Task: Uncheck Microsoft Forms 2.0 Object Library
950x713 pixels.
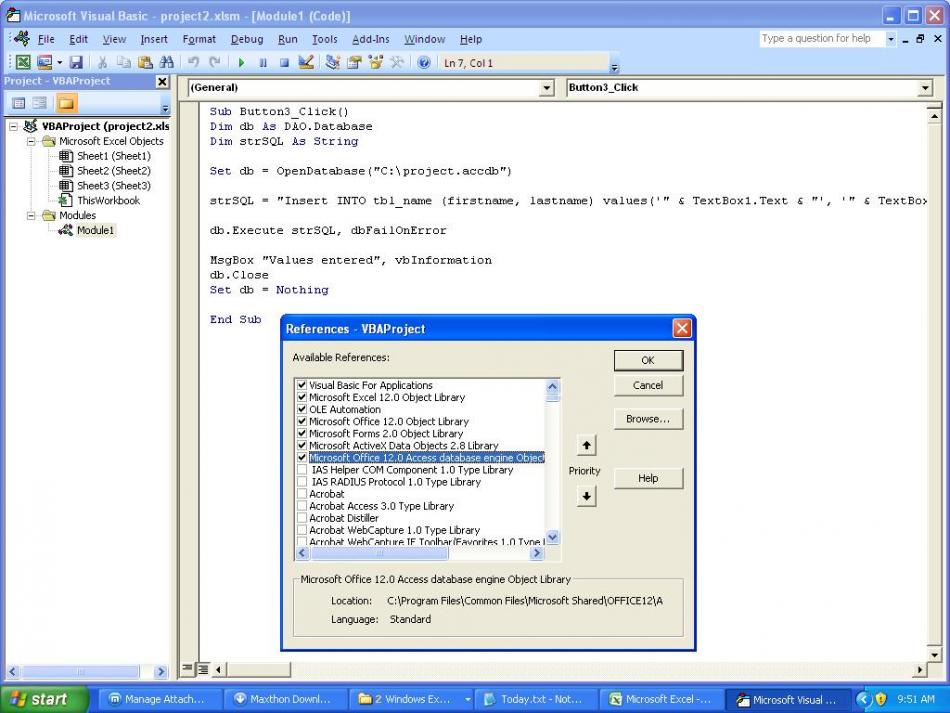Action: [302, 433]
